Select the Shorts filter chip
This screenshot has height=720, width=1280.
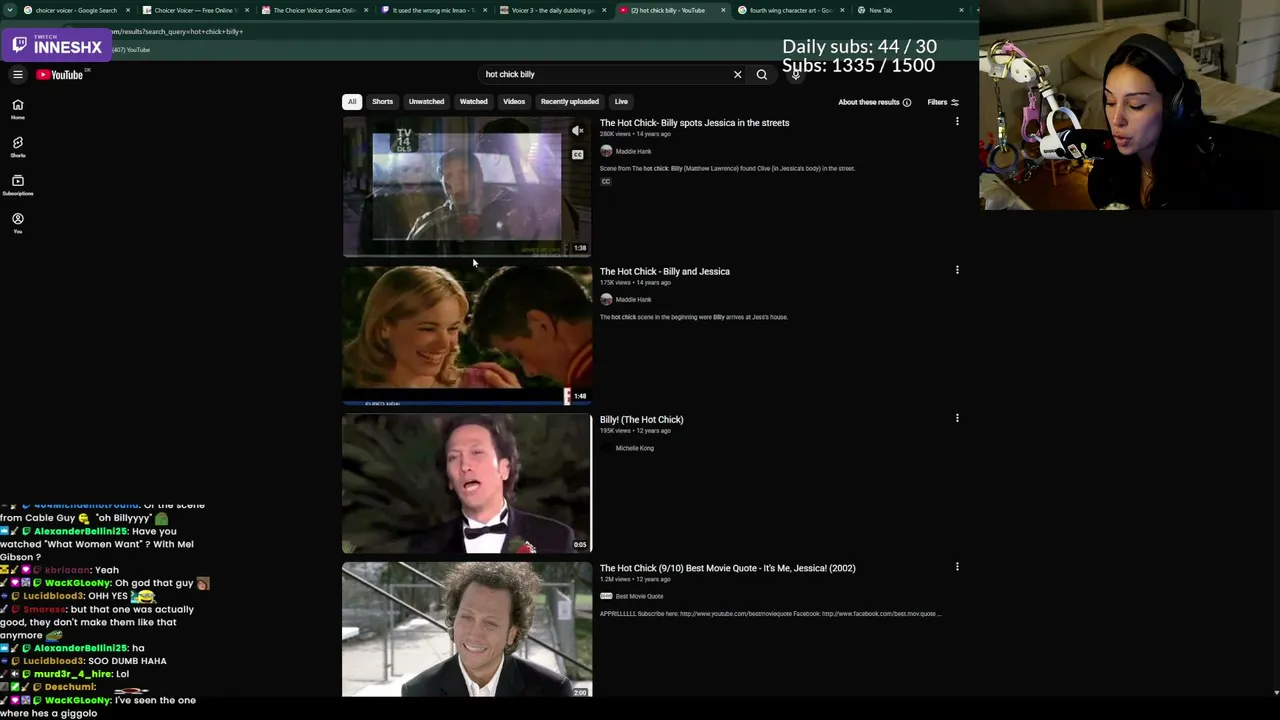pyautogui.click(x=383, y=101)
